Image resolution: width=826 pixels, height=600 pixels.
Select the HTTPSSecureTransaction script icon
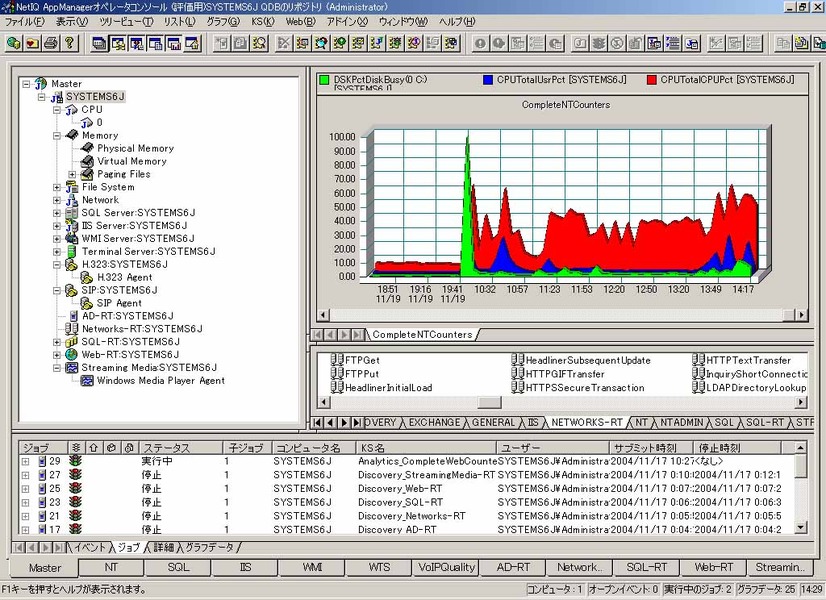tap(517, 387)
